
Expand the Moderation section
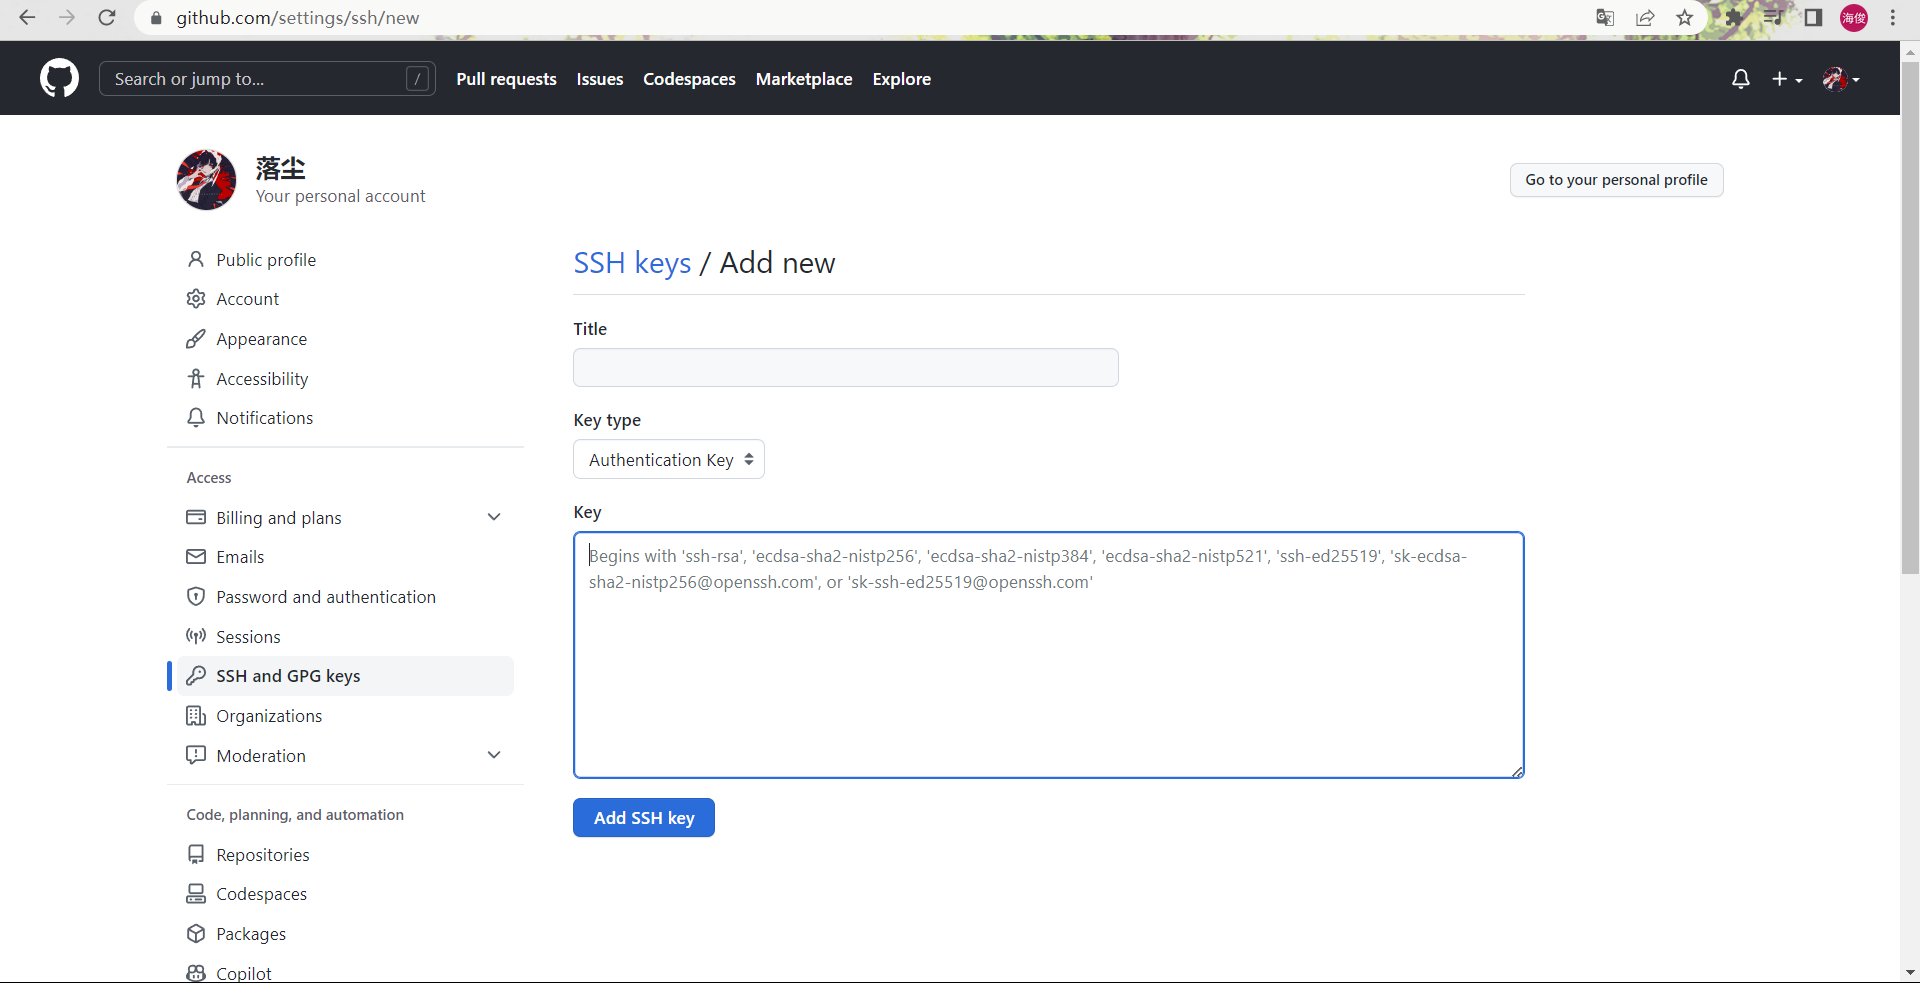(x=494, y=755)
